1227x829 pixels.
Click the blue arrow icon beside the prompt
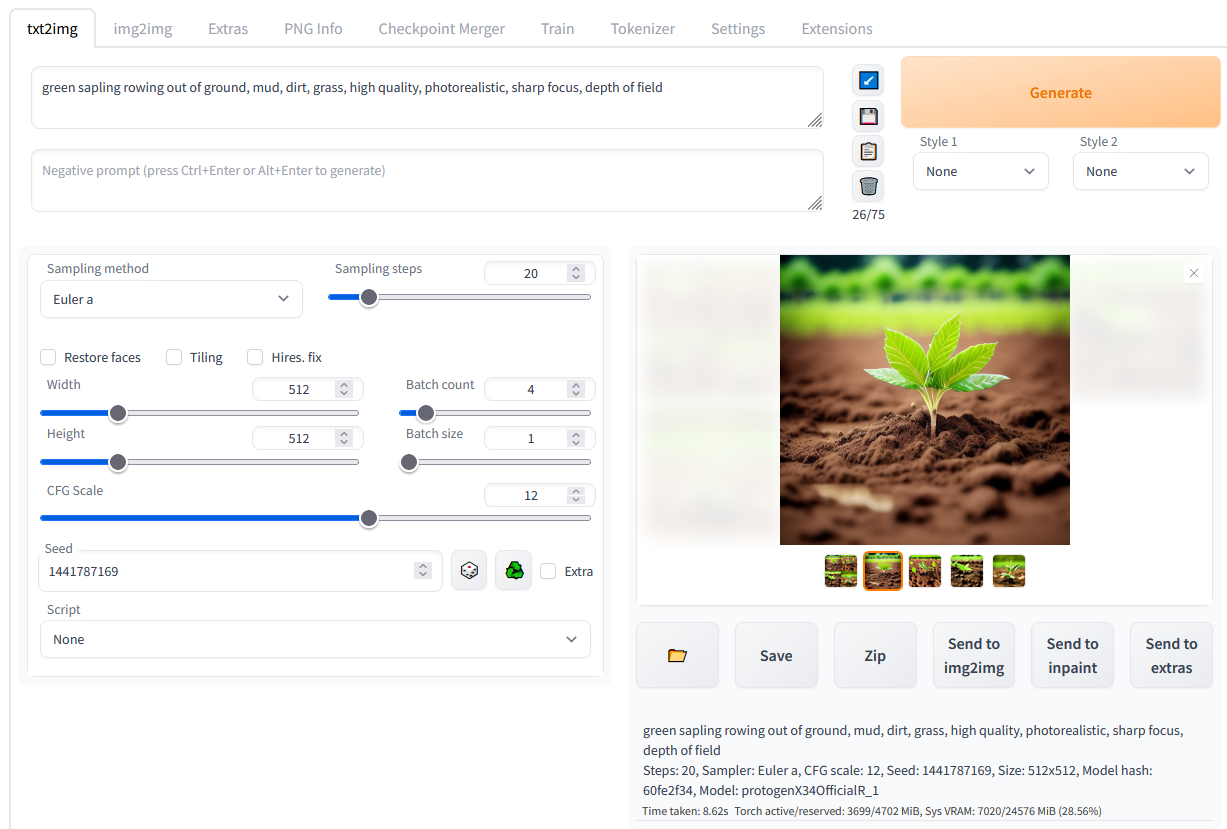[x=868, y=81]
